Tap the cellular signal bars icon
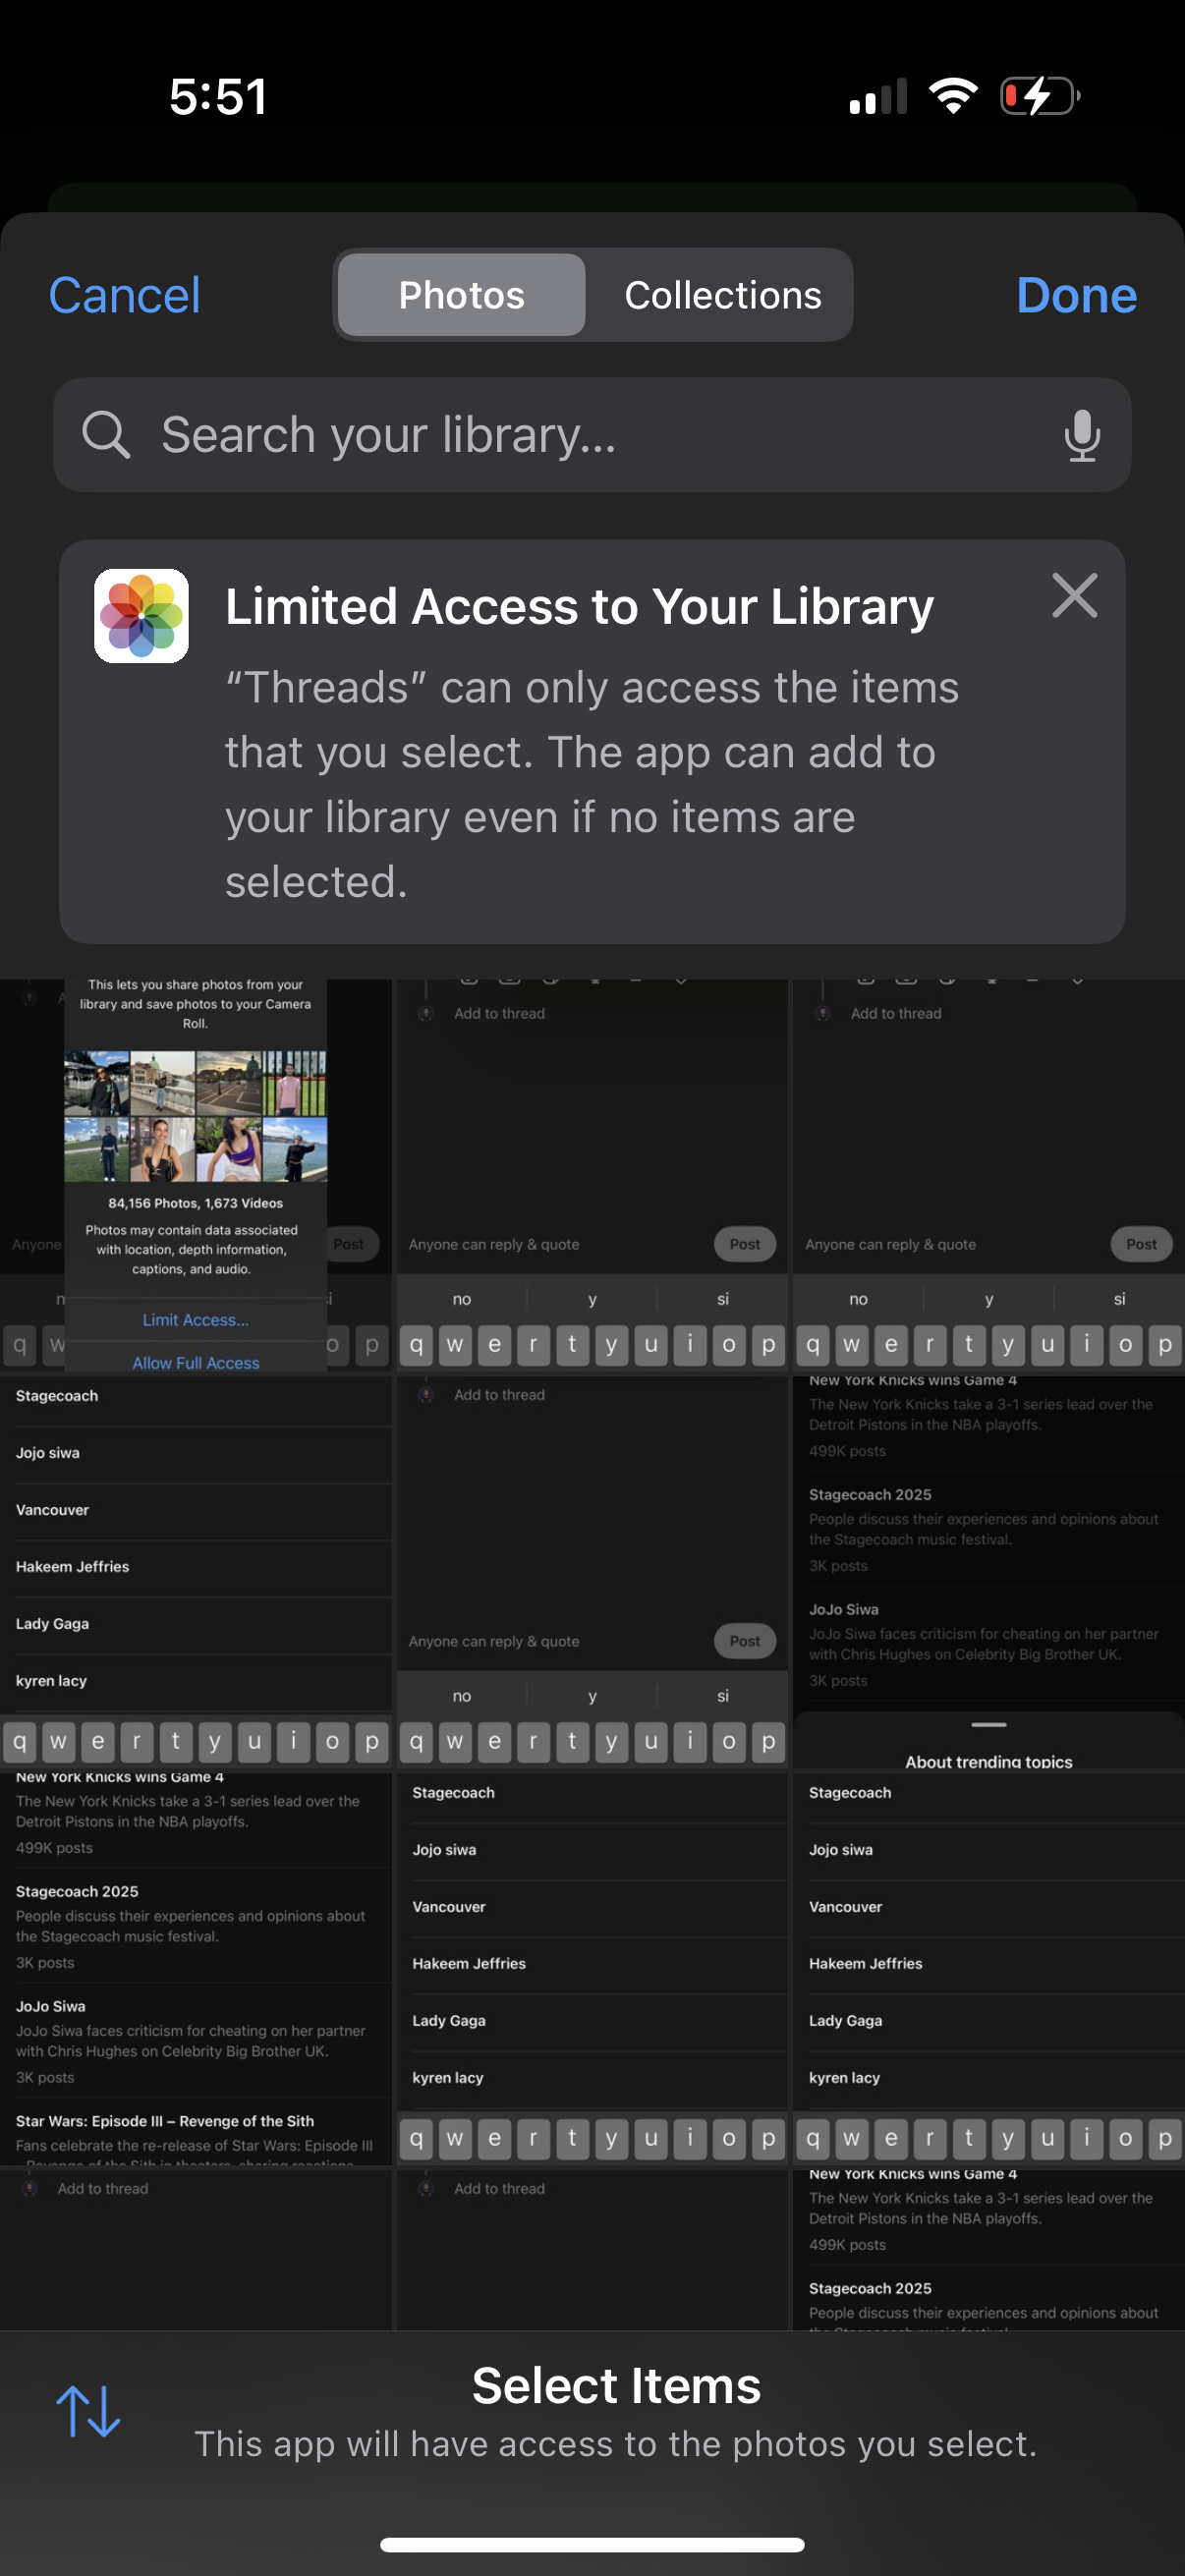The height and width of the screenshot is (2576, 1185). click(878, 96)
